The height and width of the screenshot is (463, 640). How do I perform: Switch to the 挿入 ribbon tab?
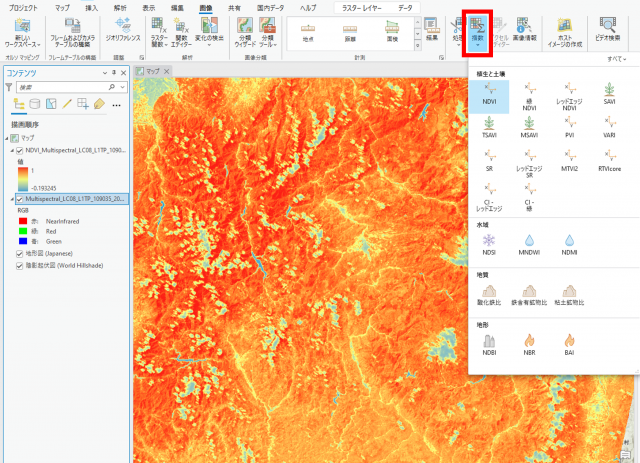click(x=91, y=8)
